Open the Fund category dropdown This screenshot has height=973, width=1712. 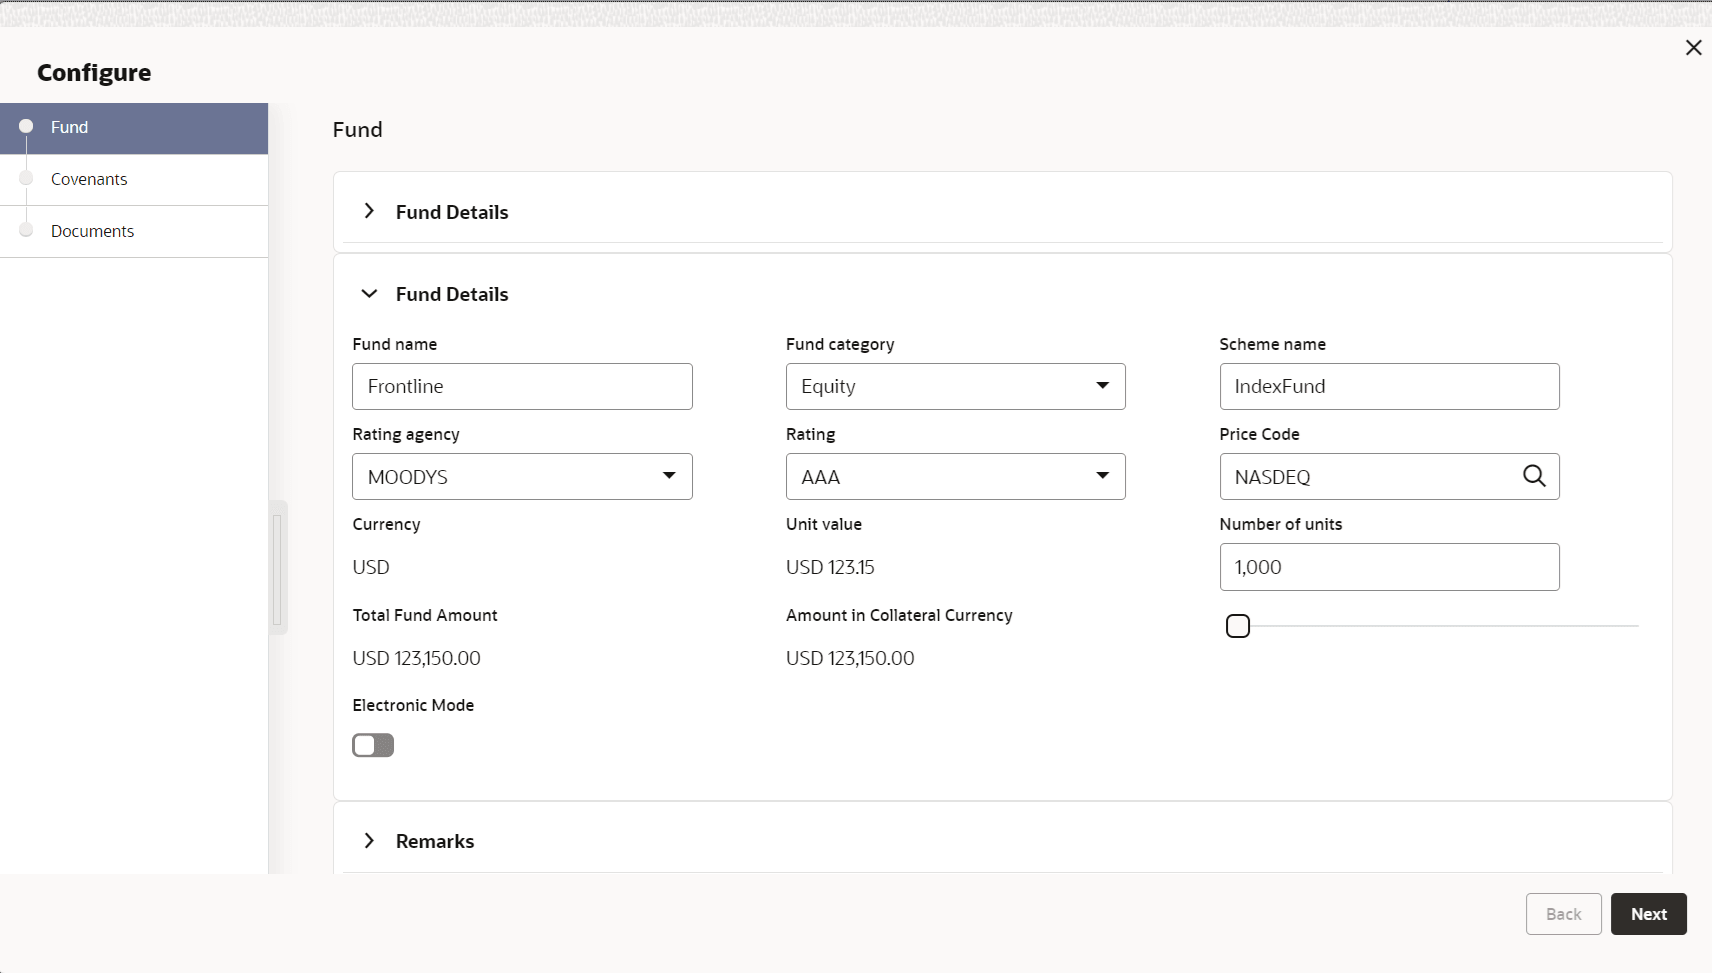(x=955, y=386)
